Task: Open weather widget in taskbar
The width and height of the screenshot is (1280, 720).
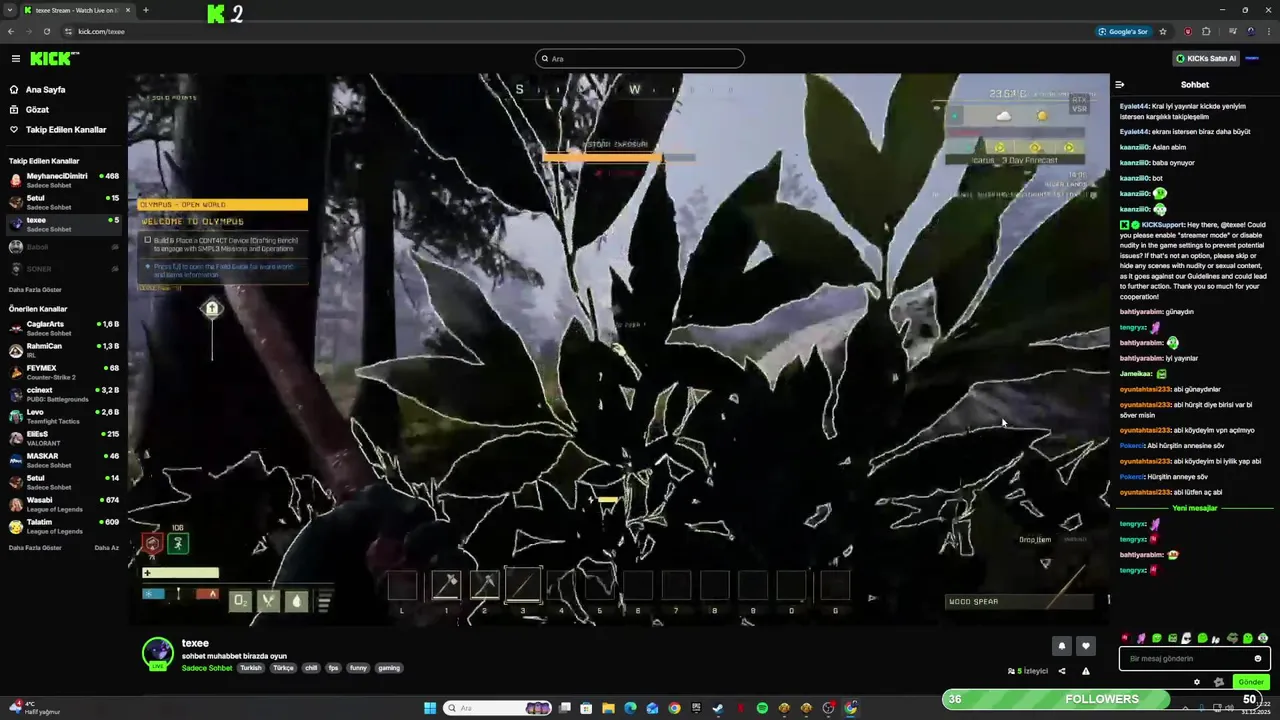Action: coord(34,708)
